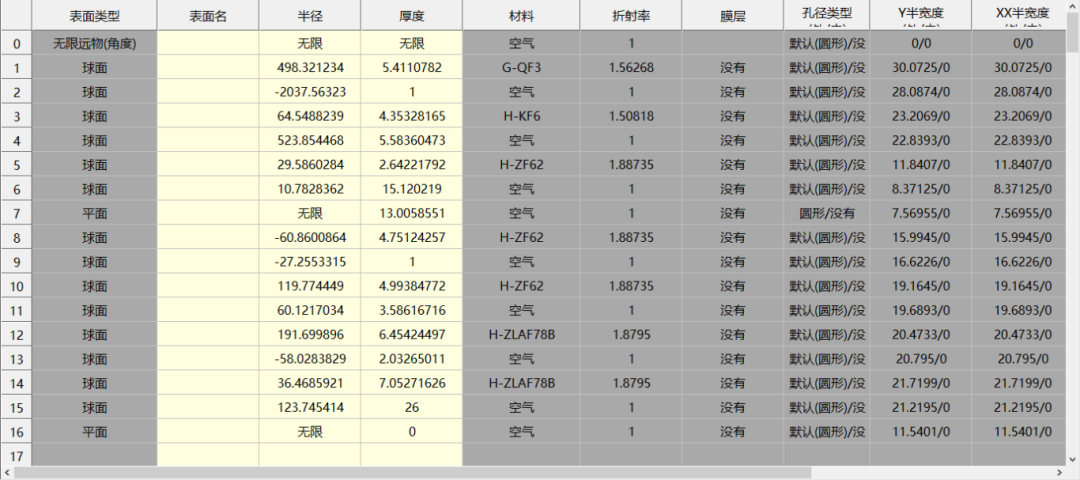
Task: Click radius value 64.5488239
Action: click(x=310, y=116)
